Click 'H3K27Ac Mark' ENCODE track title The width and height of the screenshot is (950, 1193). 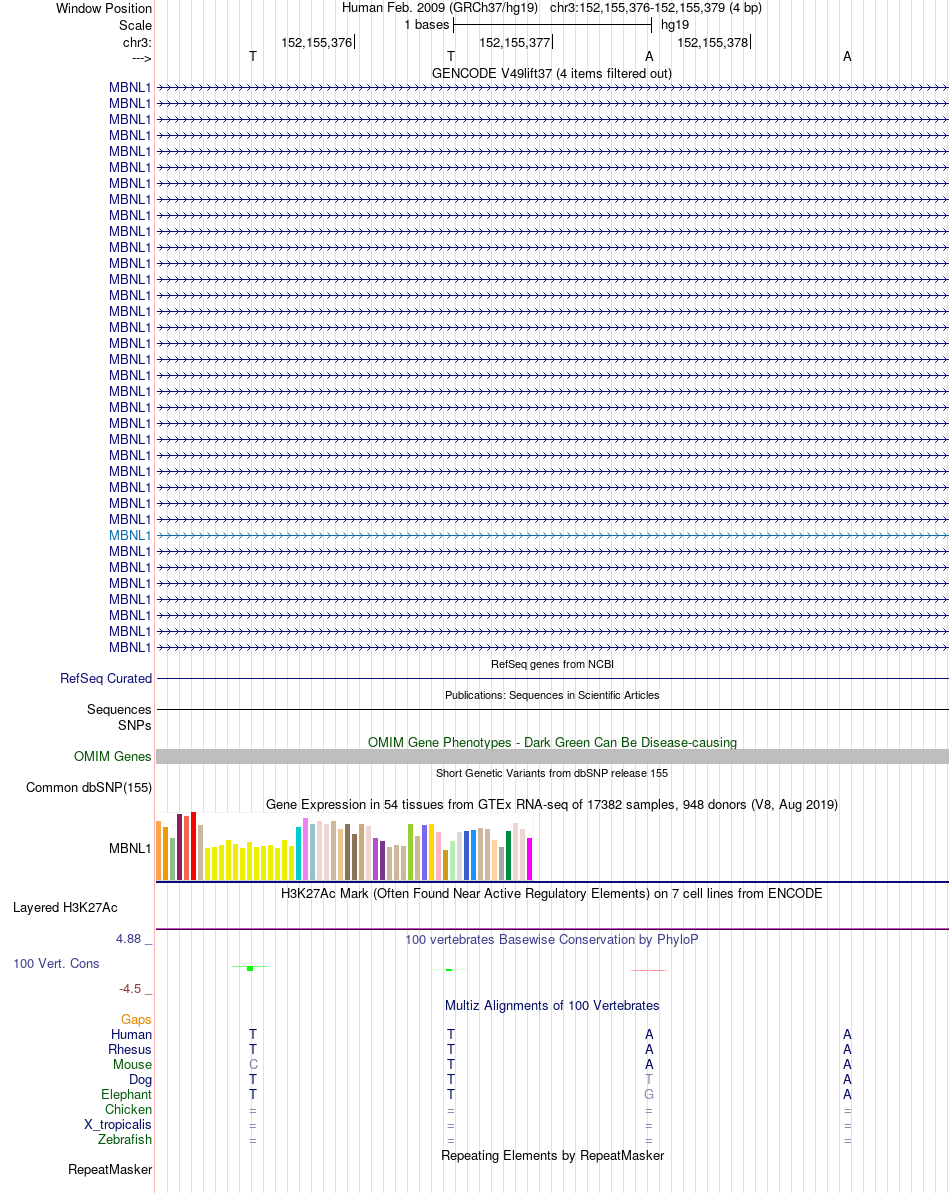click(551, 894)
